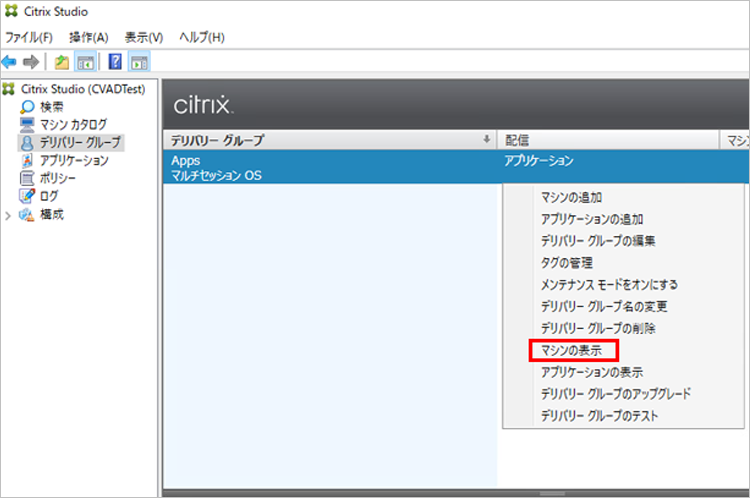Select the 検索 search node
The height and width of the screenshot is (498, 750).
coord(52,106)
